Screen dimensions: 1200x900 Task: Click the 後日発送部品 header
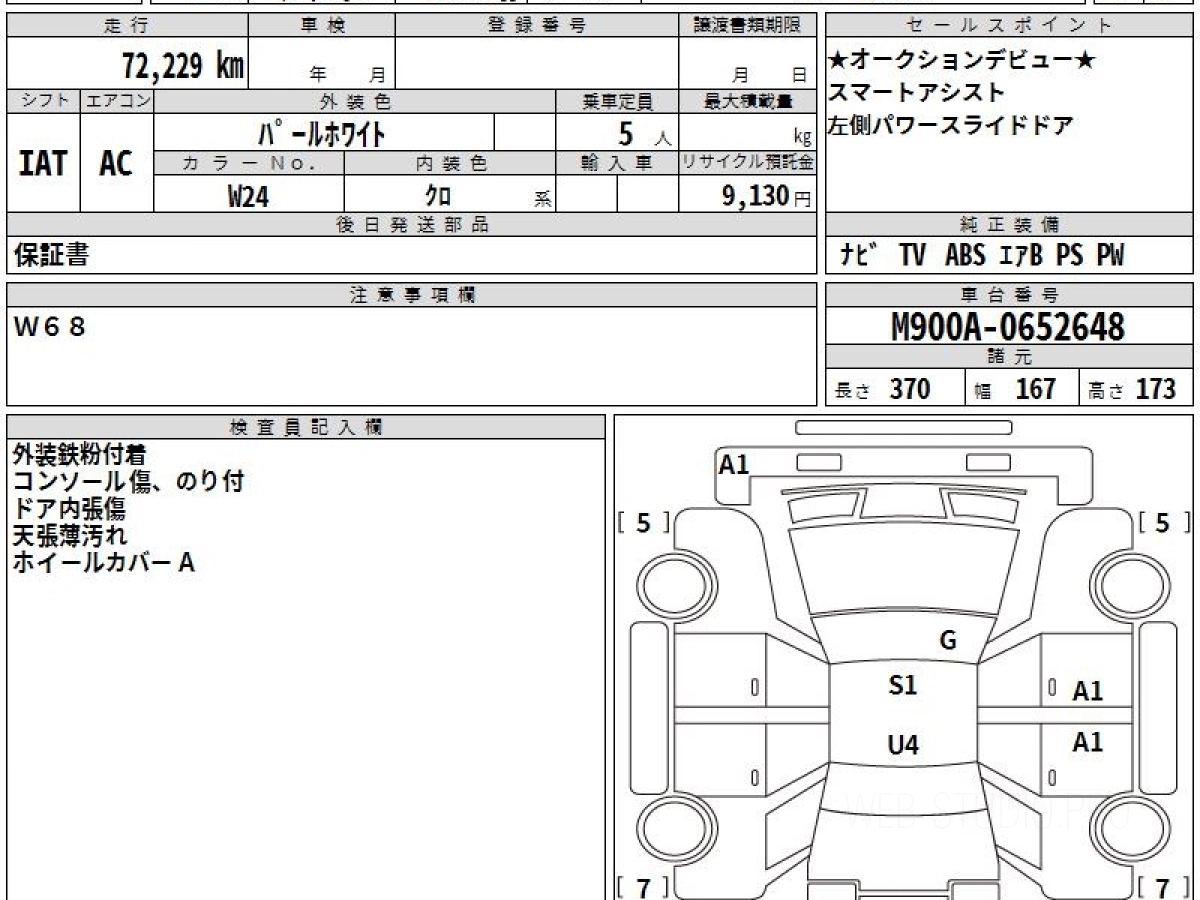pyautogui.click(x=412, y=224)
